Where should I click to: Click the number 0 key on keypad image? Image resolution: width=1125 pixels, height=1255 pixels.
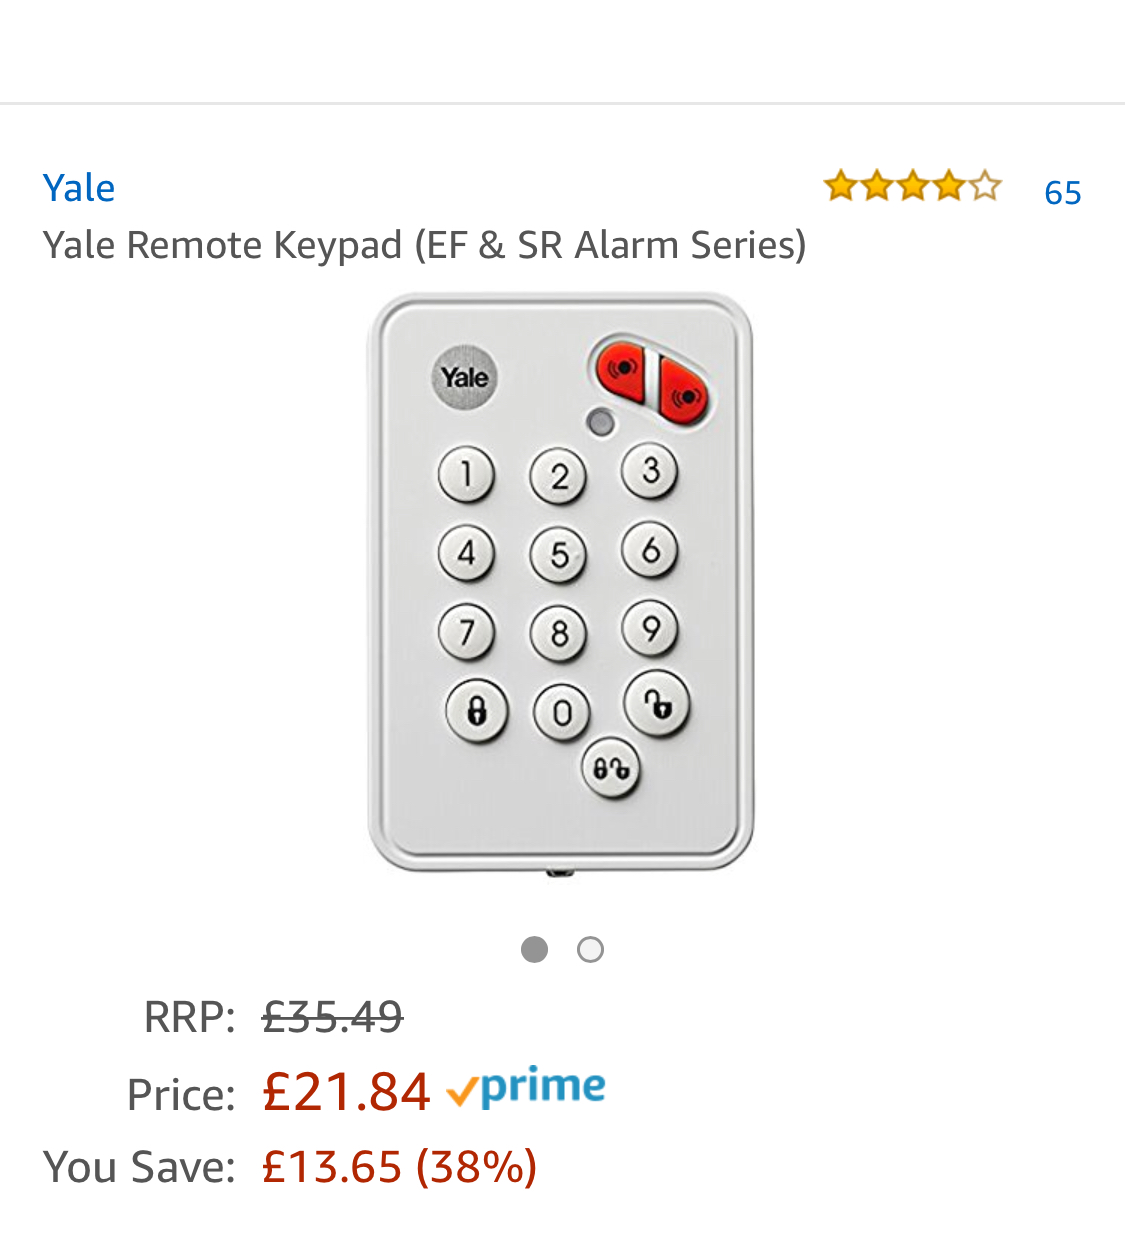click(x=562, y=713)
